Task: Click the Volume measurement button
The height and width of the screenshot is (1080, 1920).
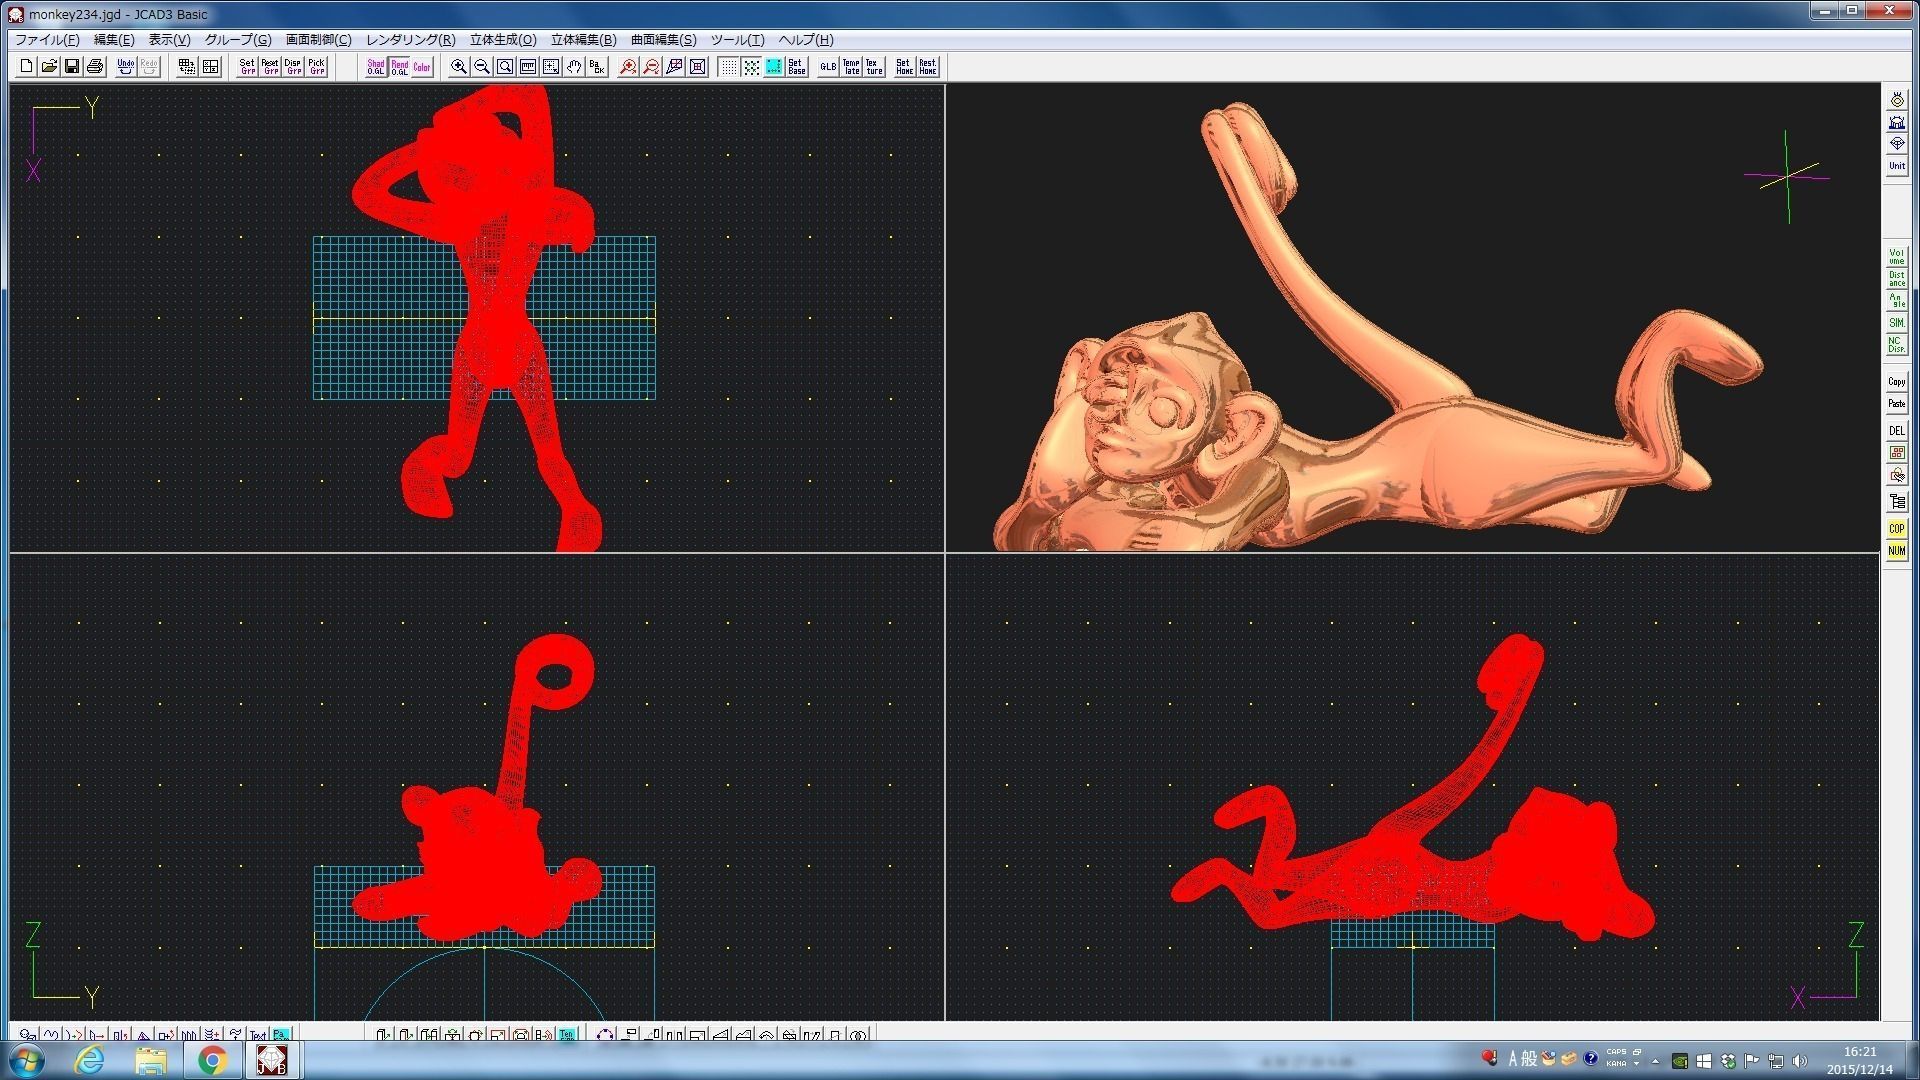Action: pos(1896,257)
